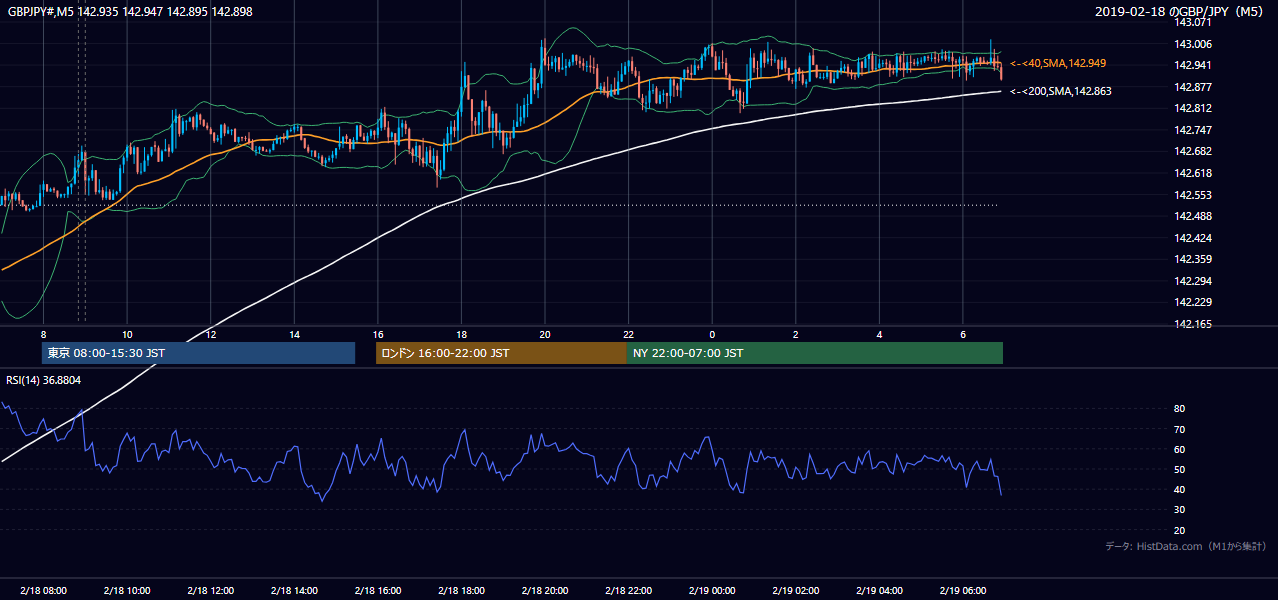Click bottom date label 2/19 06:00
This screenshot has width=1278, height=600.
pos(963,590)
